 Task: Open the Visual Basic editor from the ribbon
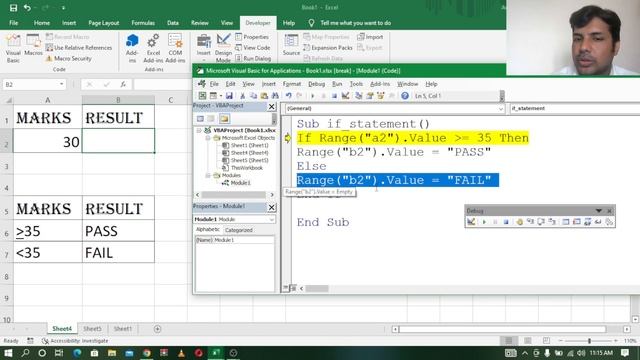(13, 48)
